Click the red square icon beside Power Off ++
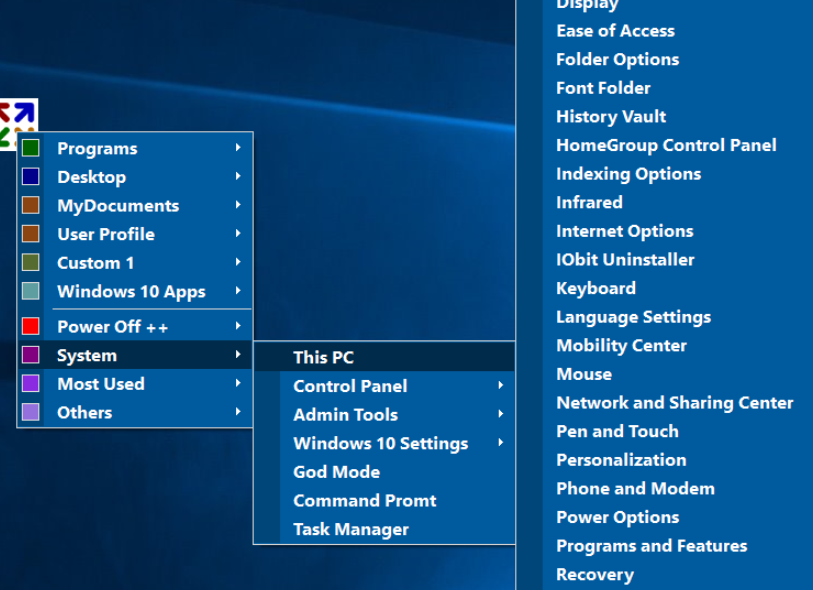Image resolution: width=813 pixels, height=590 pixels. point(31,327)
